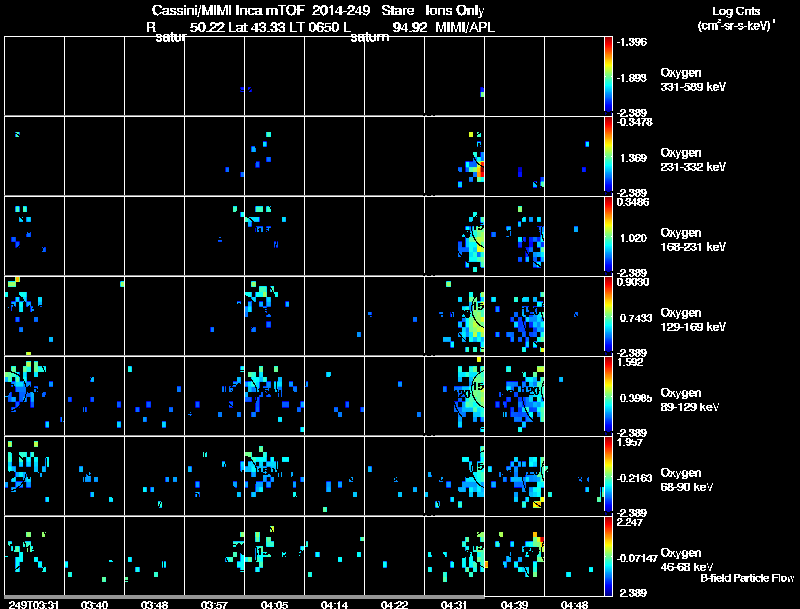
Task: Open the 03:31 image in Oxygen 129-169 keV row
Action: click(34, 316)
